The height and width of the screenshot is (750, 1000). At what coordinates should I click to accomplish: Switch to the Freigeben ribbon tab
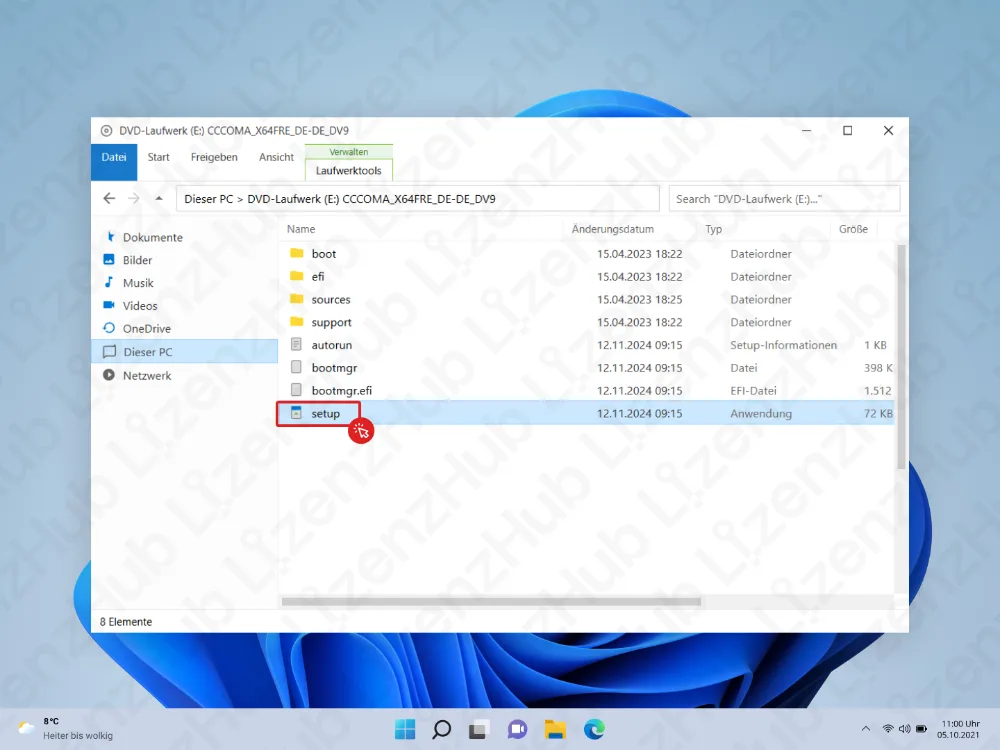pyautogui.click(x=214, y=157)
